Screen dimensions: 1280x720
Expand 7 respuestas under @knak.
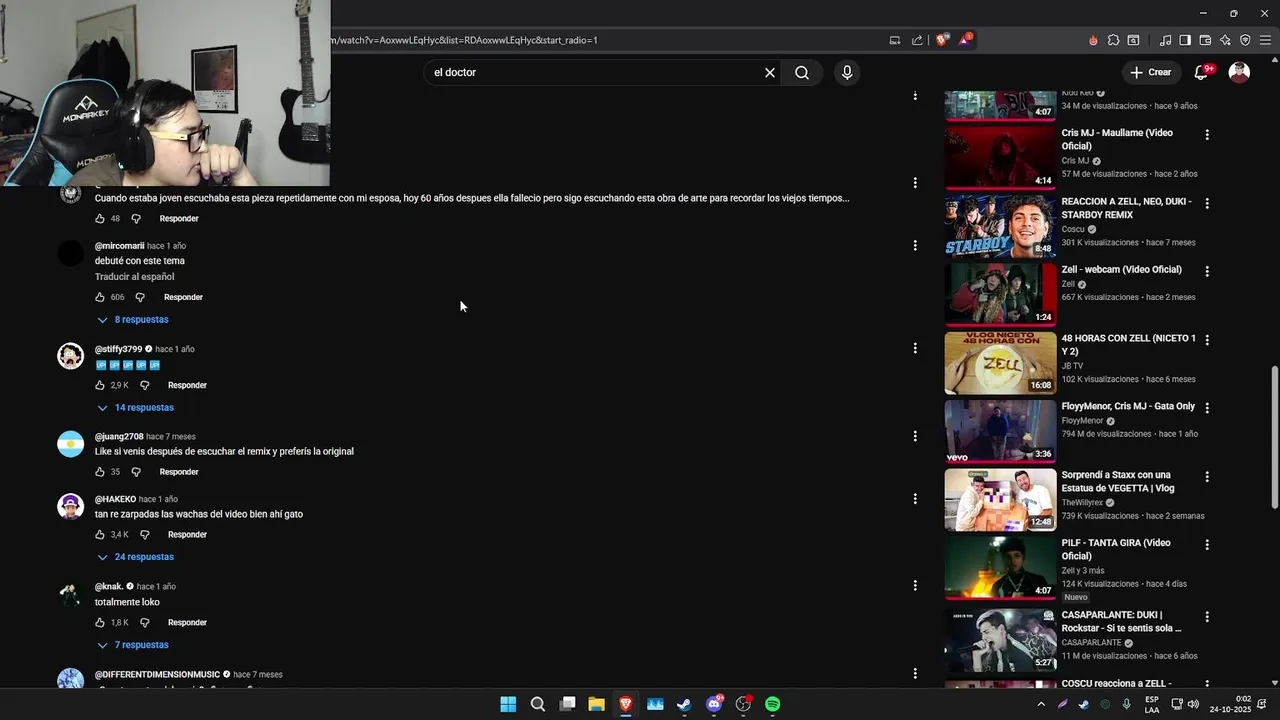pyautogui.click(x=133, y=645)
